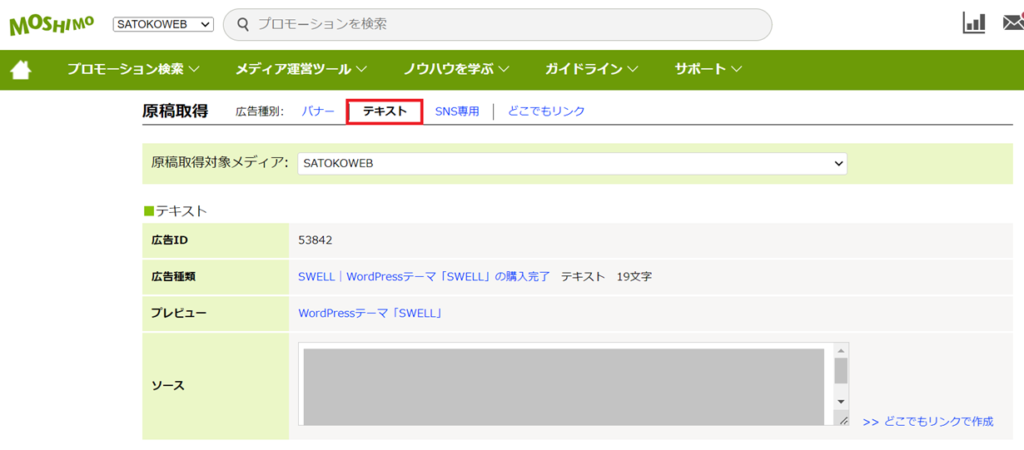The width and height of the screenshot is (1024, 450).
Task: Open the SWELL購入完了 promotion link
Action: (x=424, y=276)
